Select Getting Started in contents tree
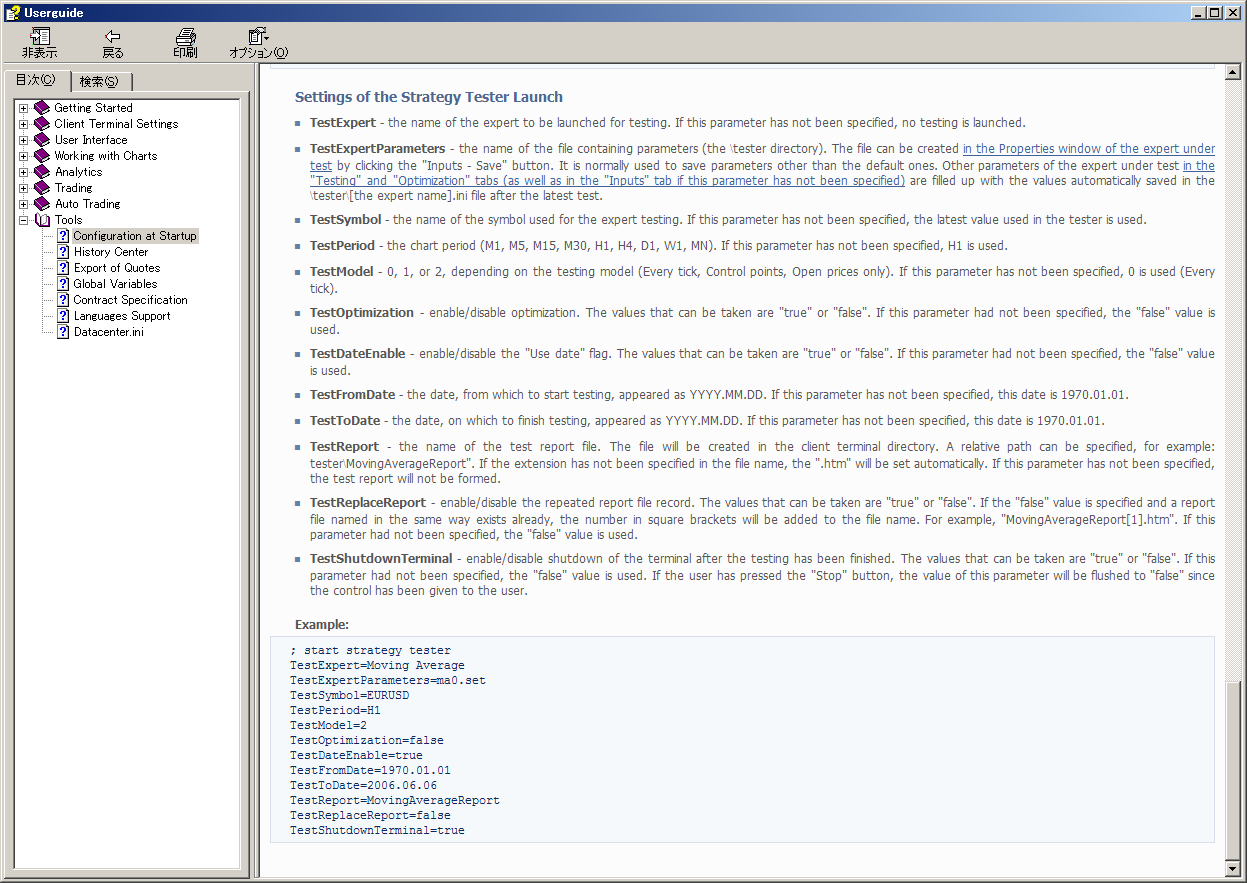The height and width of the screenshot is (883, 1247). point(93,108)
